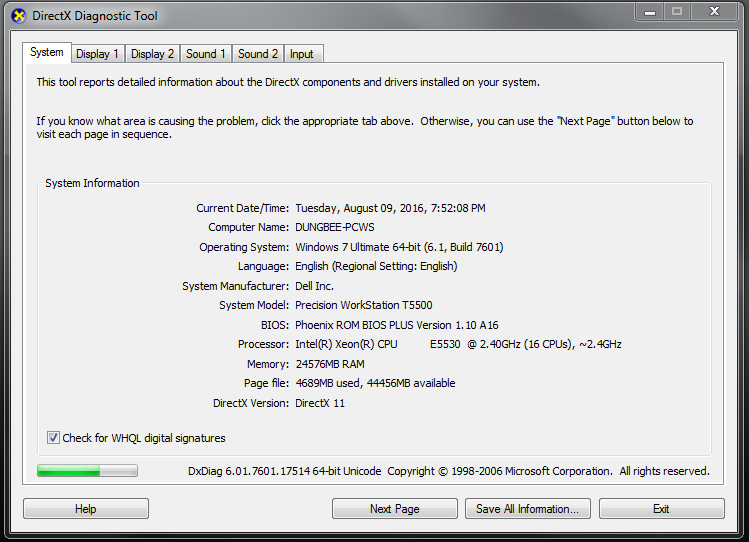This screenshot has width=749, height=542.
Task: Click the Windows 7 Ultimate operating system text
Action: [x=399, y=247]
